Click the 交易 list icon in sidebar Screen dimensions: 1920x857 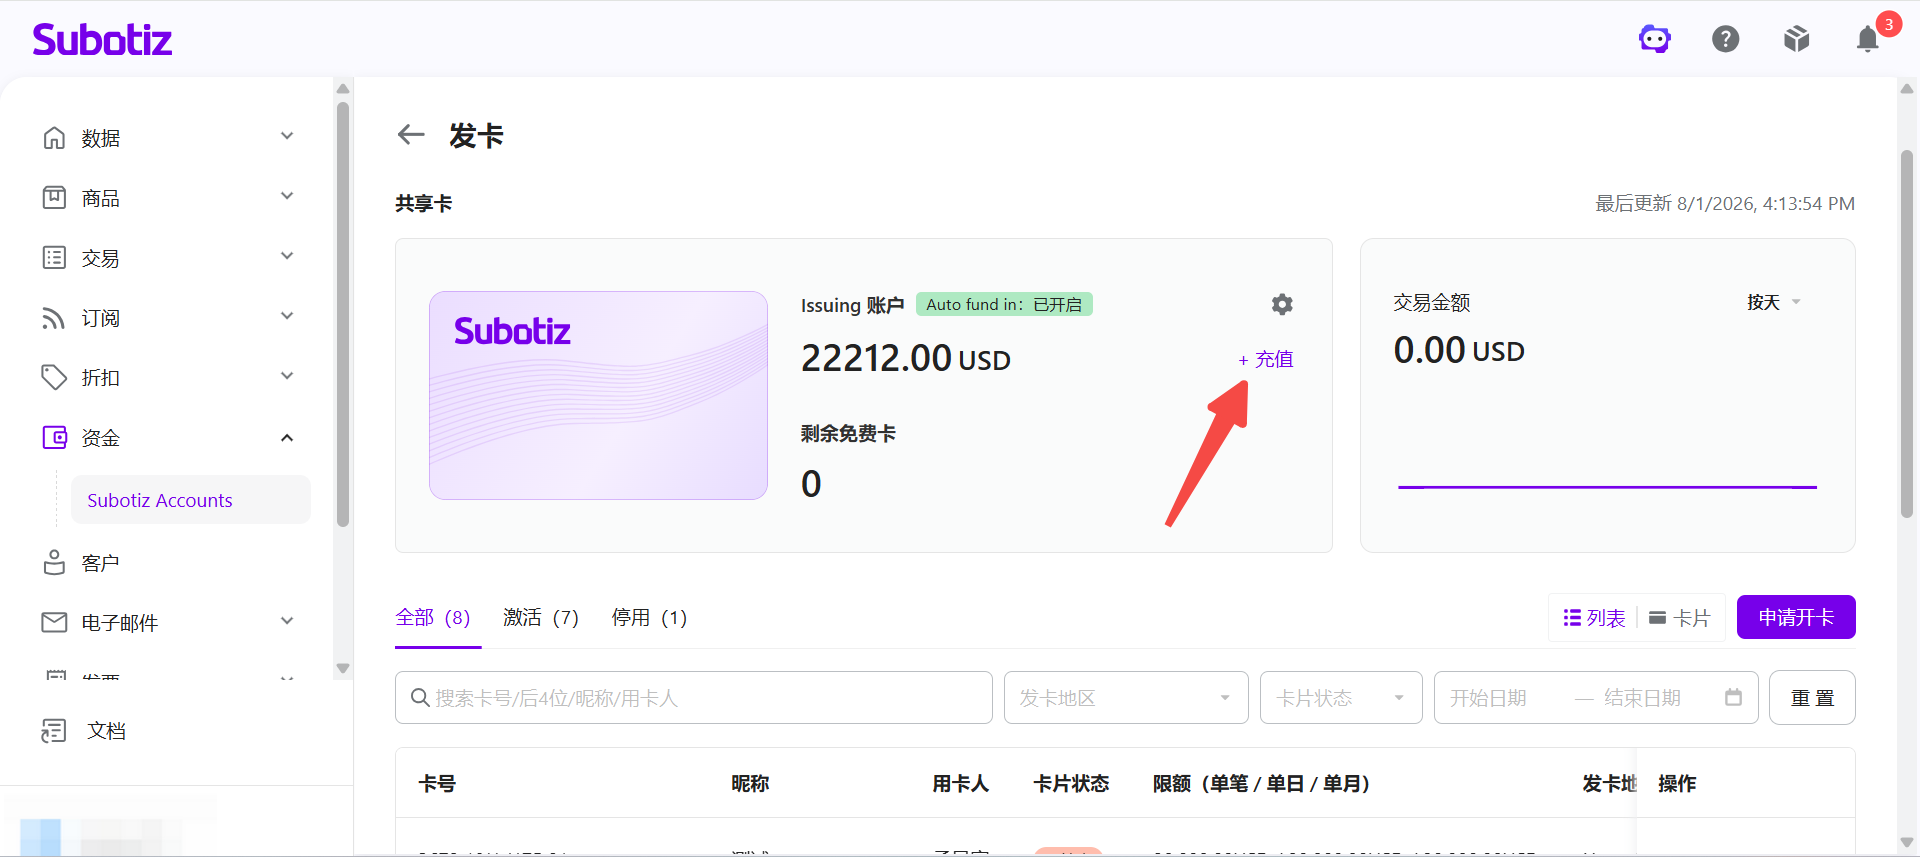[54, 258]
